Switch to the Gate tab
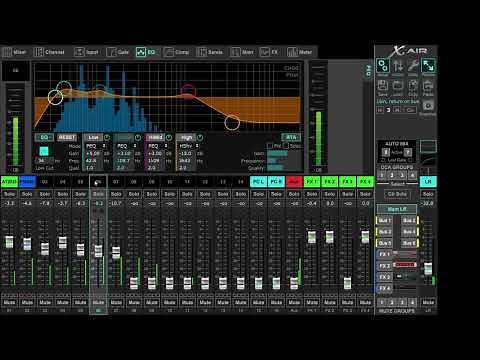This screenshot has height=360, width=480. 118,52
